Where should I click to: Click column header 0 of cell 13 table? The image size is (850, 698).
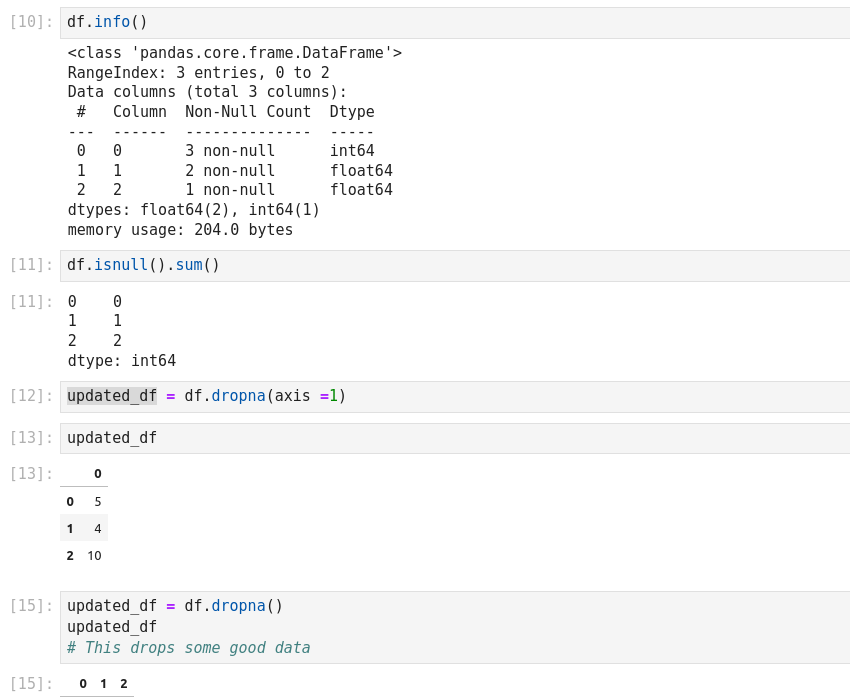point(97,474)
